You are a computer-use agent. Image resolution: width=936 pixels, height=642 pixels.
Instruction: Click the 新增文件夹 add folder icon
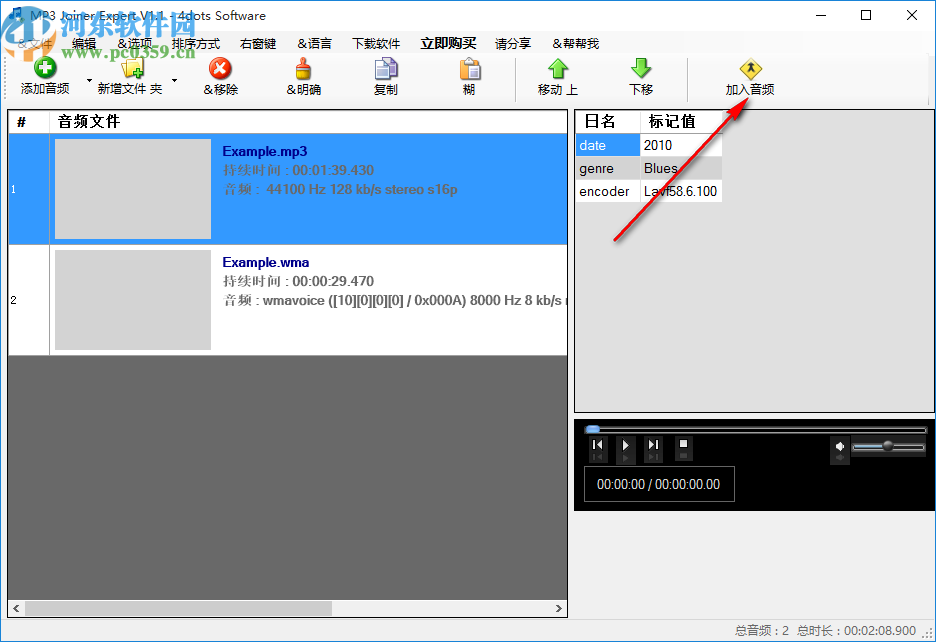pos(133,72)
